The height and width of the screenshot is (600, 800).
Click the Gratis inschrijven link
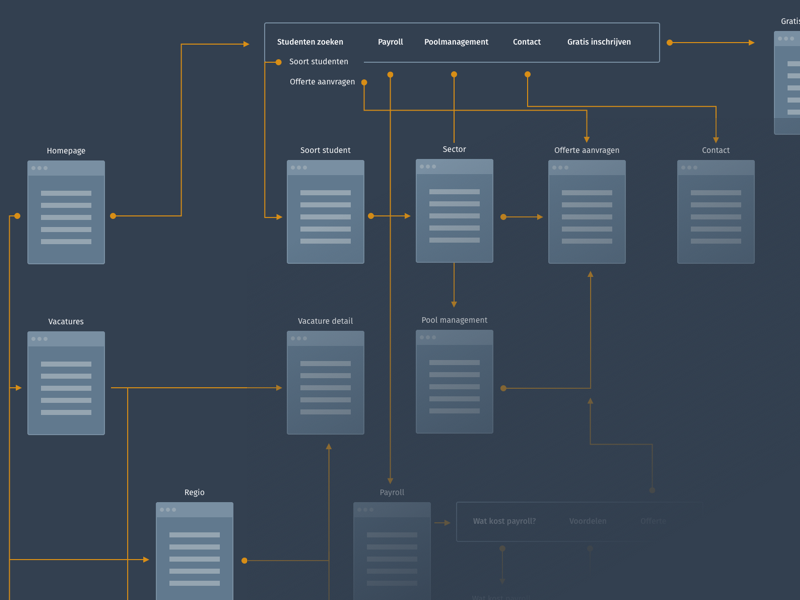tap(598, 42)
